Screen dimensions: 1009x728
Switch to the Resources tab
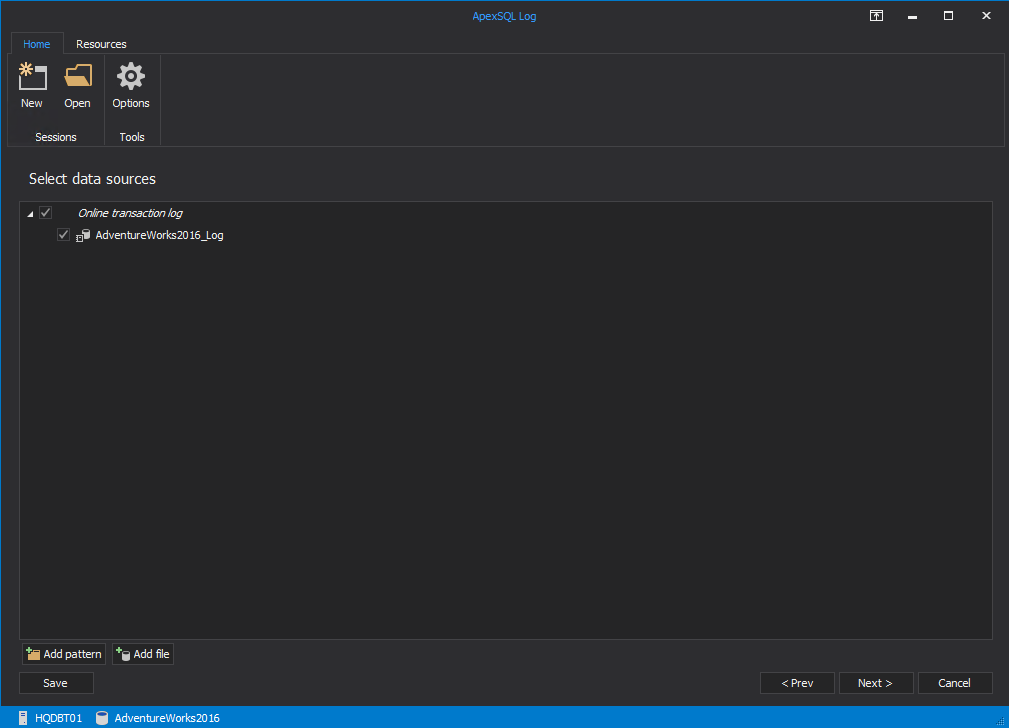(x=101, y=44)
